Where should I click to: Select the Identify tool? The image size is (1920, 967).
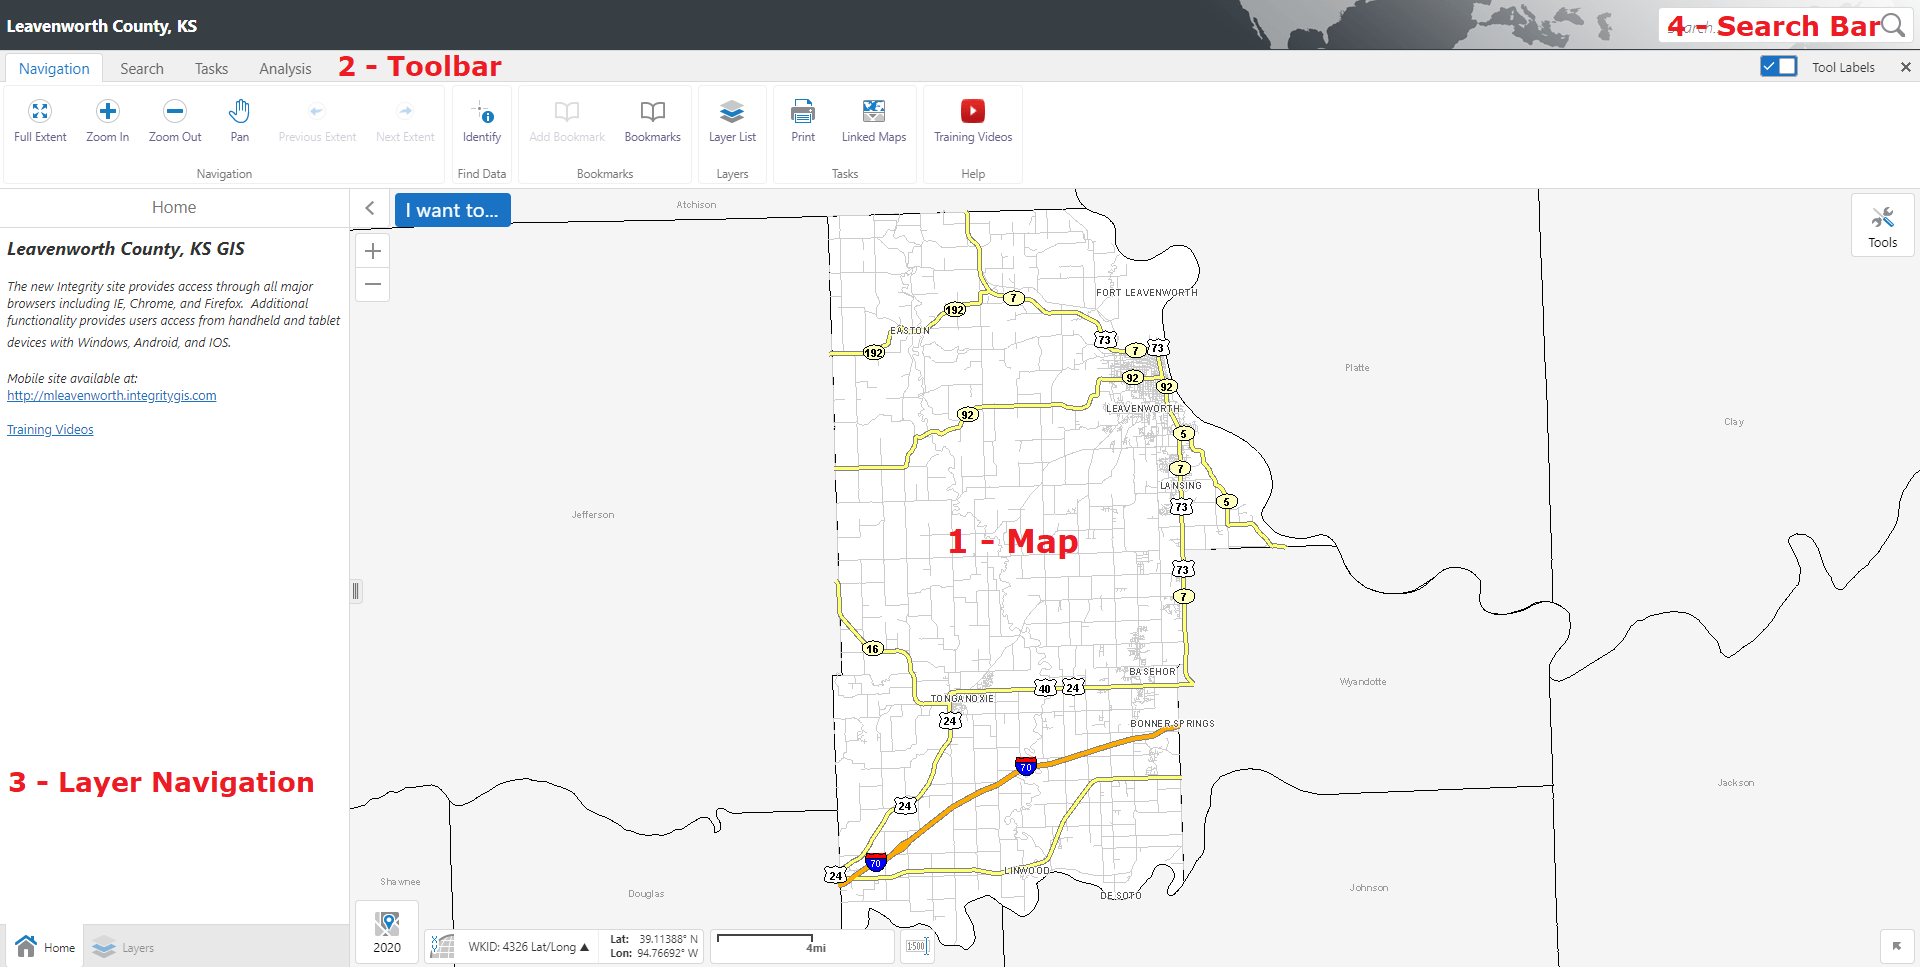482,122
